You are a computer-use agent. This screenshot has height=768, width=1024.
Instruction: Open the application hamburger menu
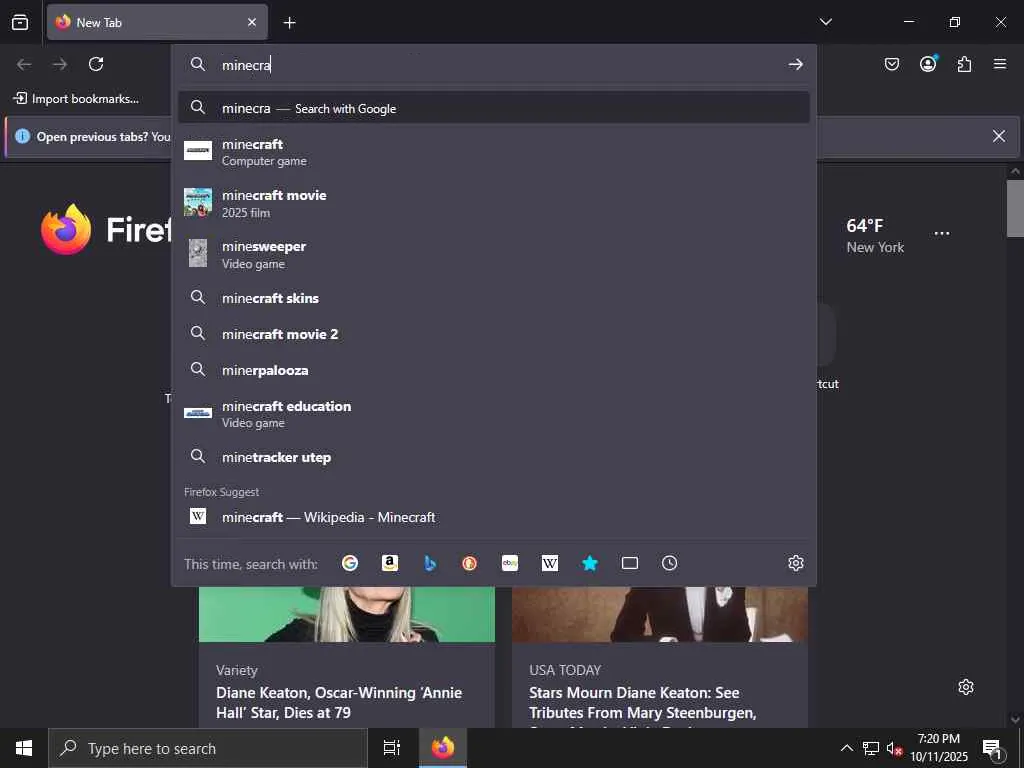[1000, 64]
